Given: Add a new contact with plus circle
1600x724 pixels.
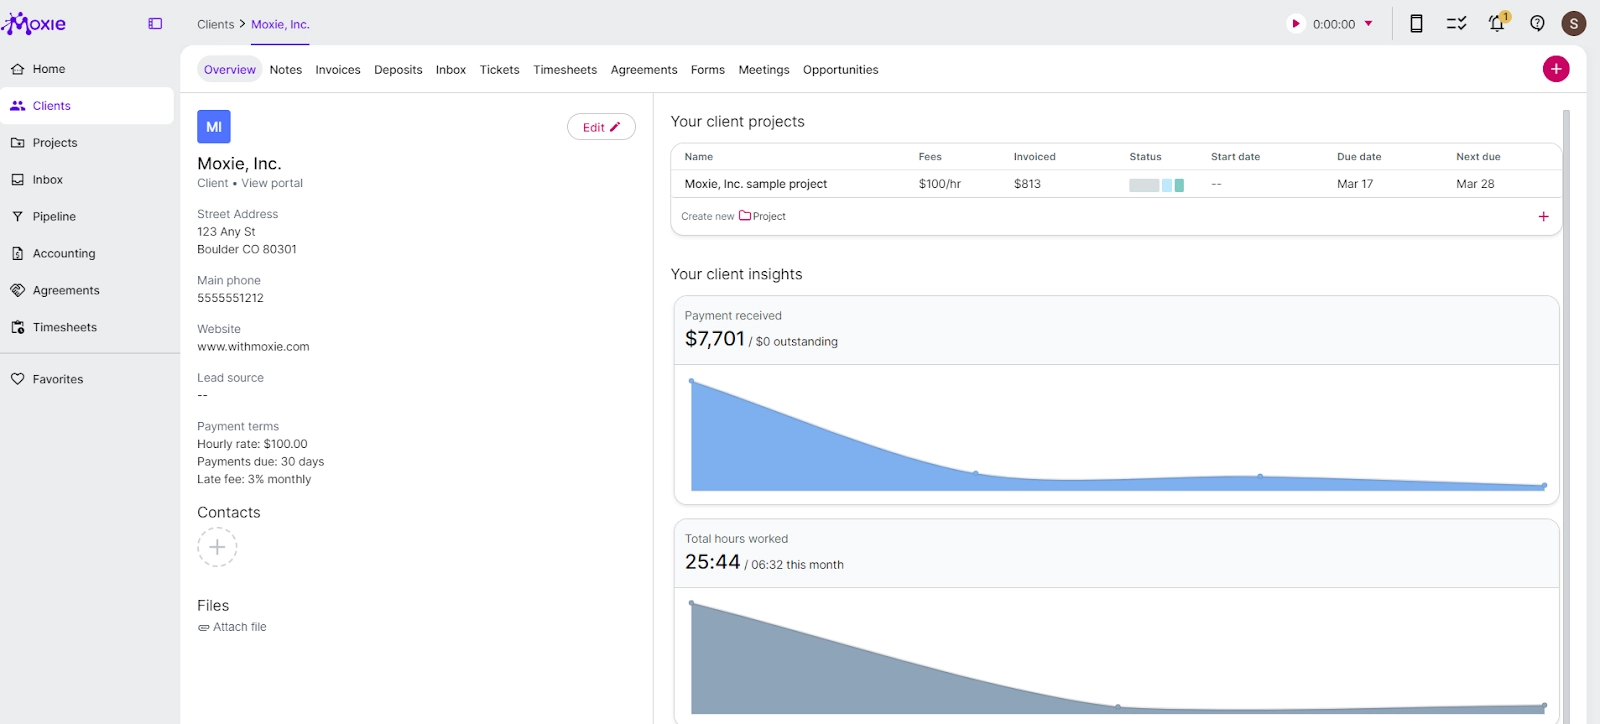Looking at the screenshot, I should [x=217, y=547].
